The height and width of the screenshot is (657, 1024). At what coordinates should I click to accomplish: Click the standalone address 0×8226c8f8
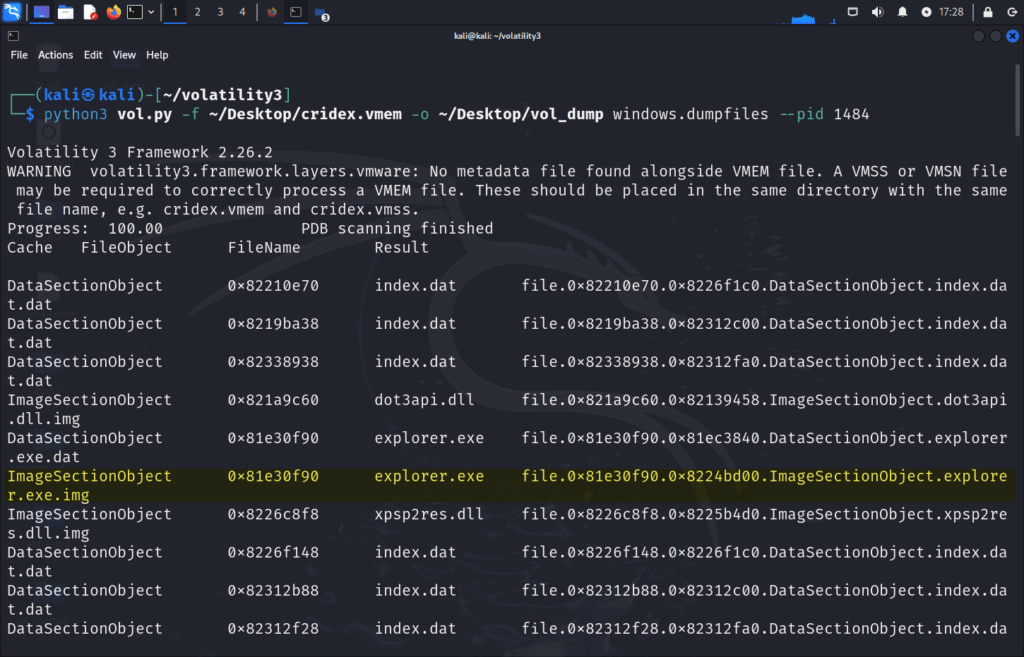(273, 514)
